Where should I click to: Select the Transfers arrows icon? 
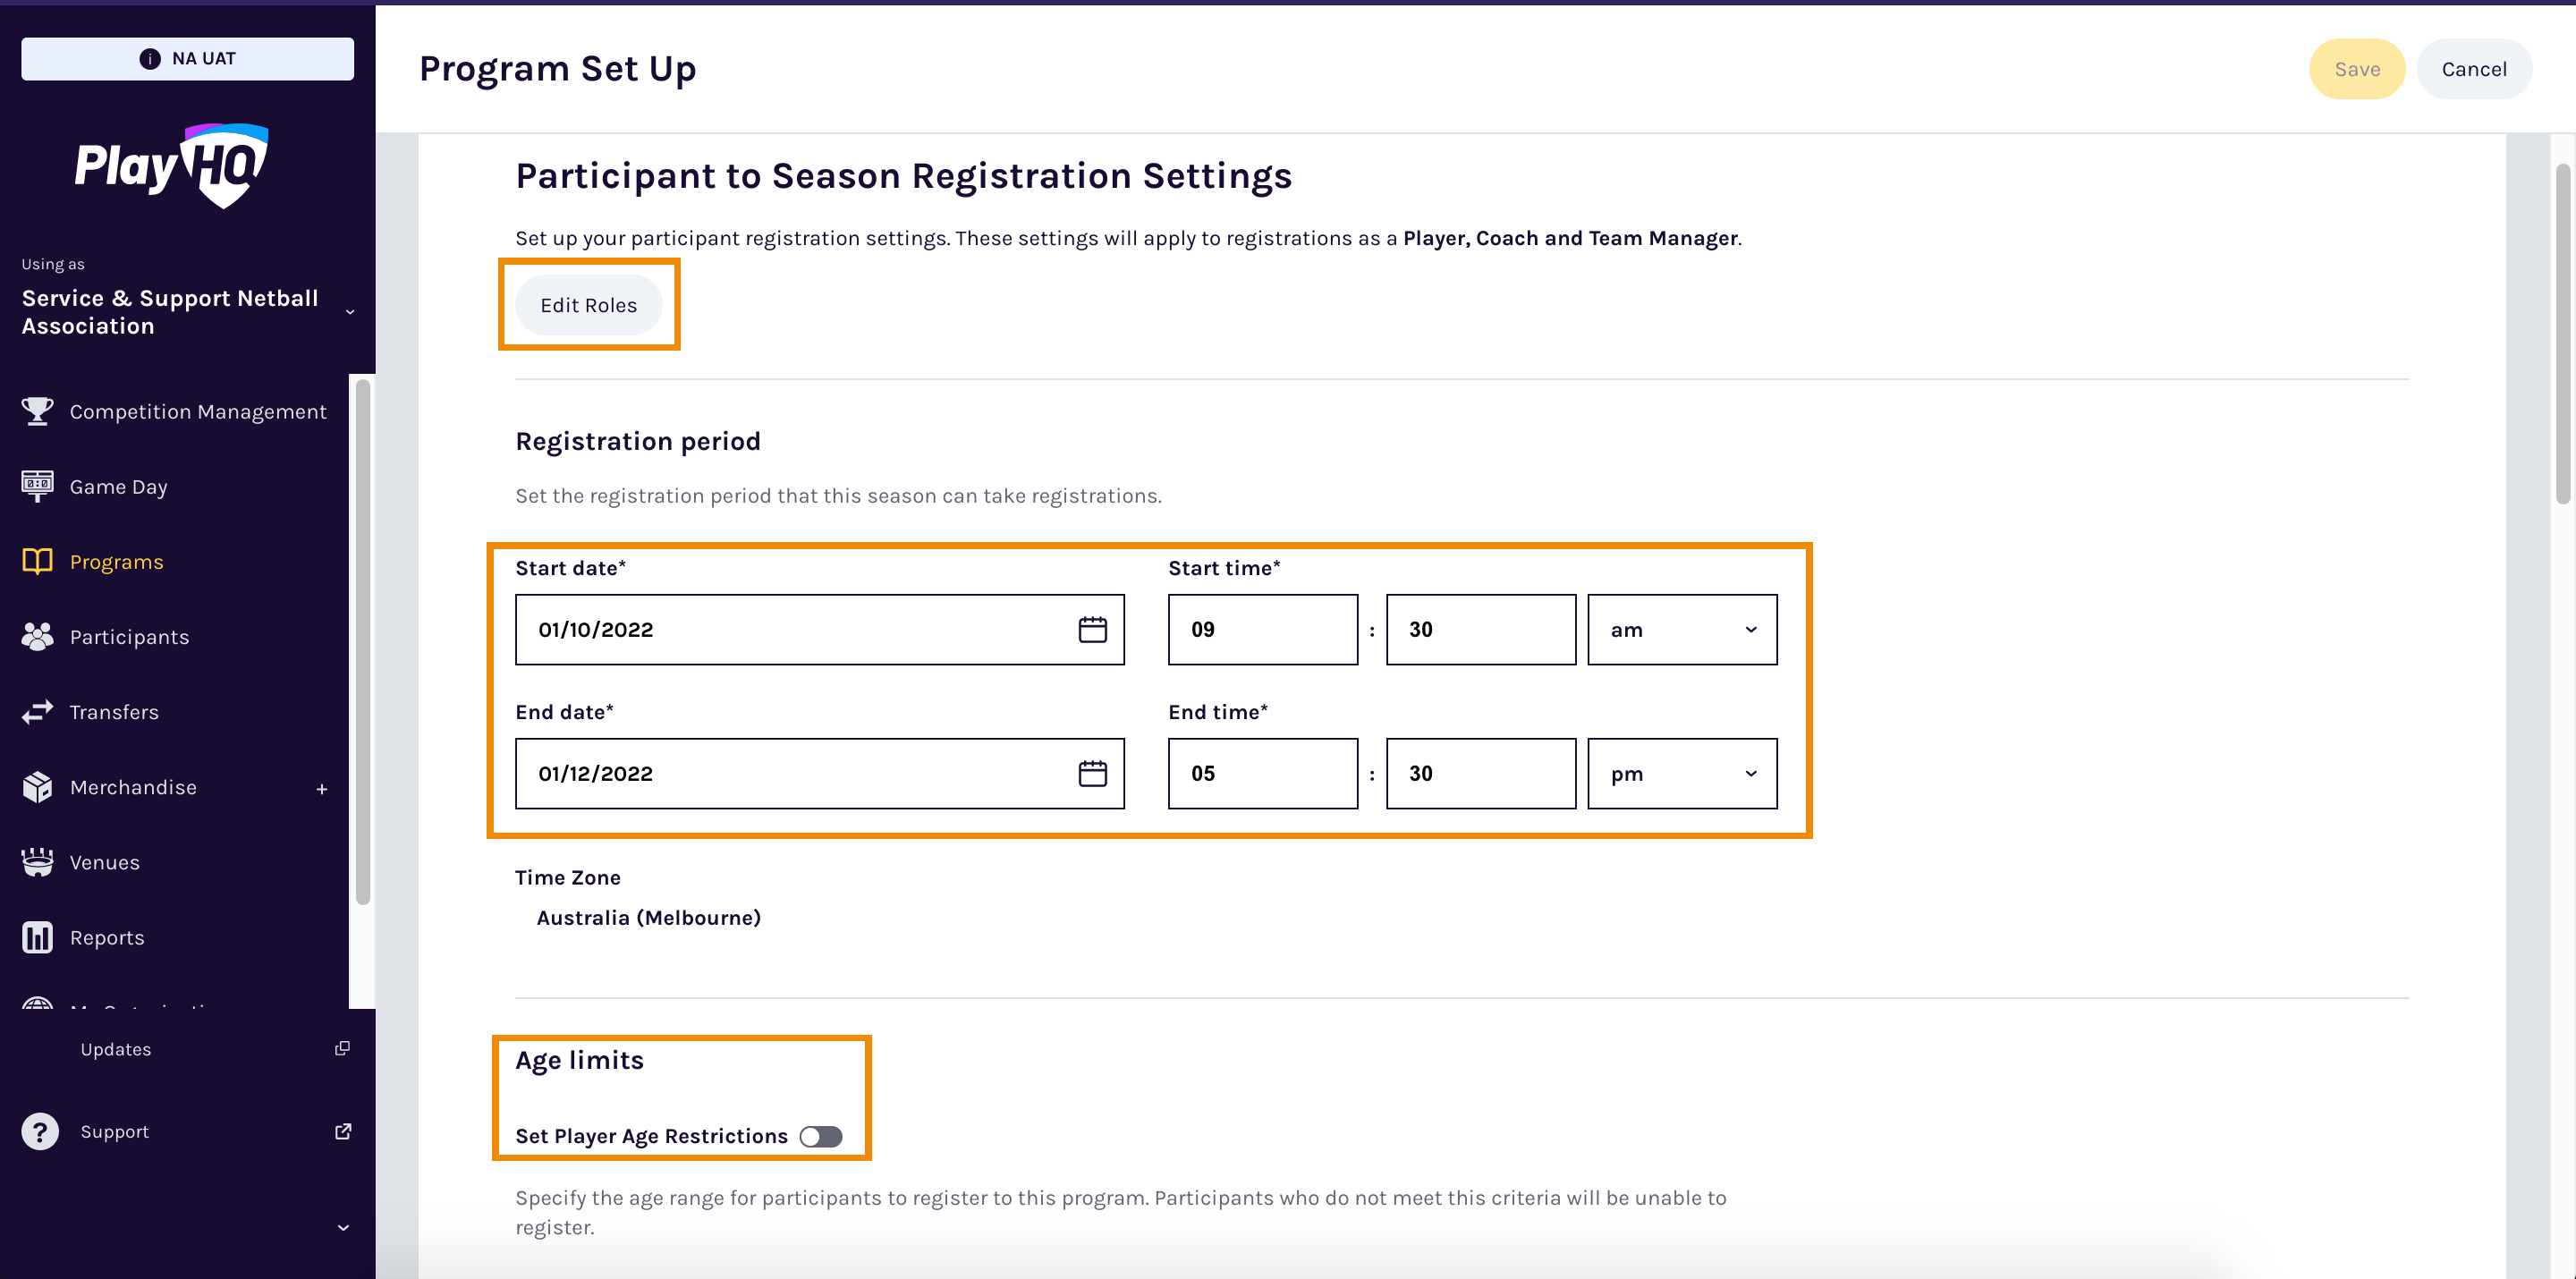[x=37, y=711]
